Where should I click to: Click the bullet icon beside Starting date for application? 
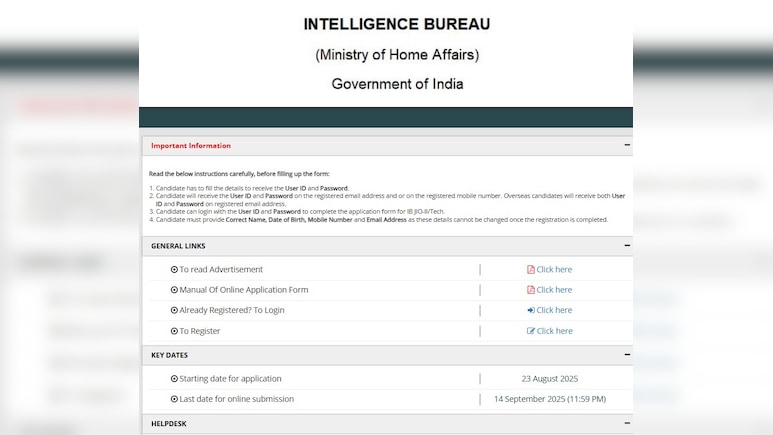click(174, 379)
